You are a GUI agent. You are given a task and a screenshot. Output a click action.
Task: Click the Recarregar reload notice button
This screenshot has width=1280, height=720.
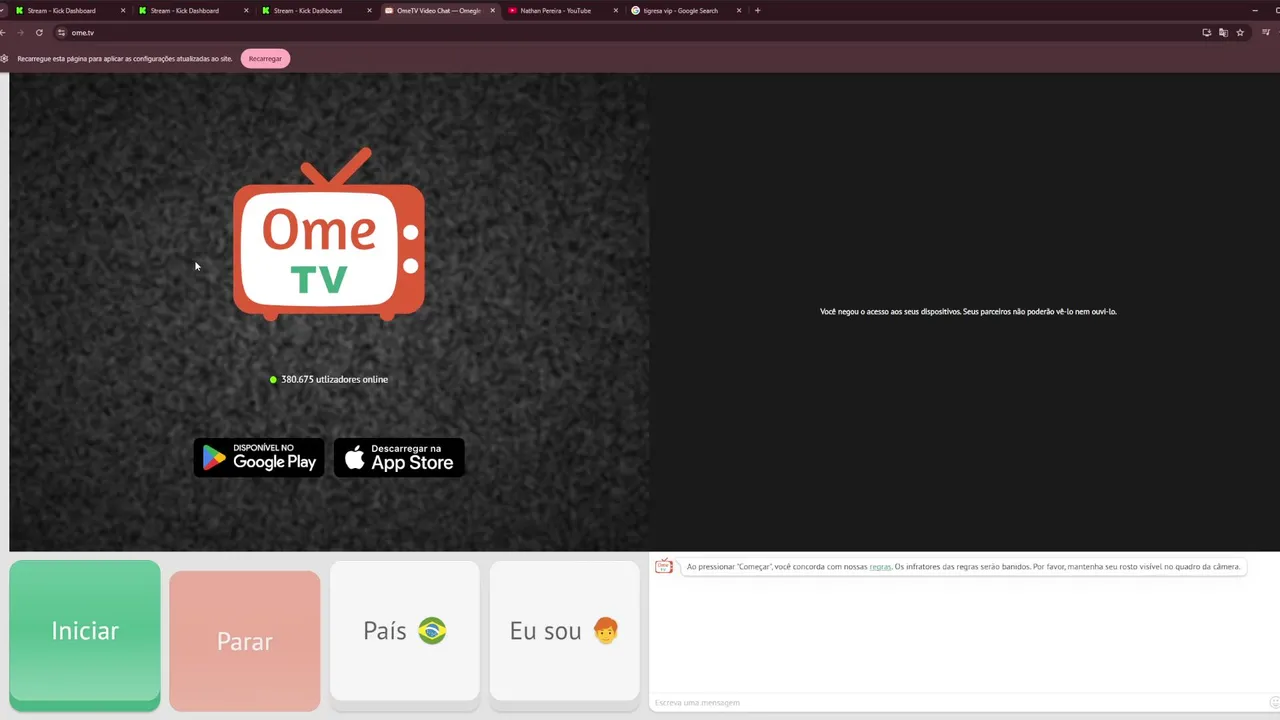click(265, 59)
